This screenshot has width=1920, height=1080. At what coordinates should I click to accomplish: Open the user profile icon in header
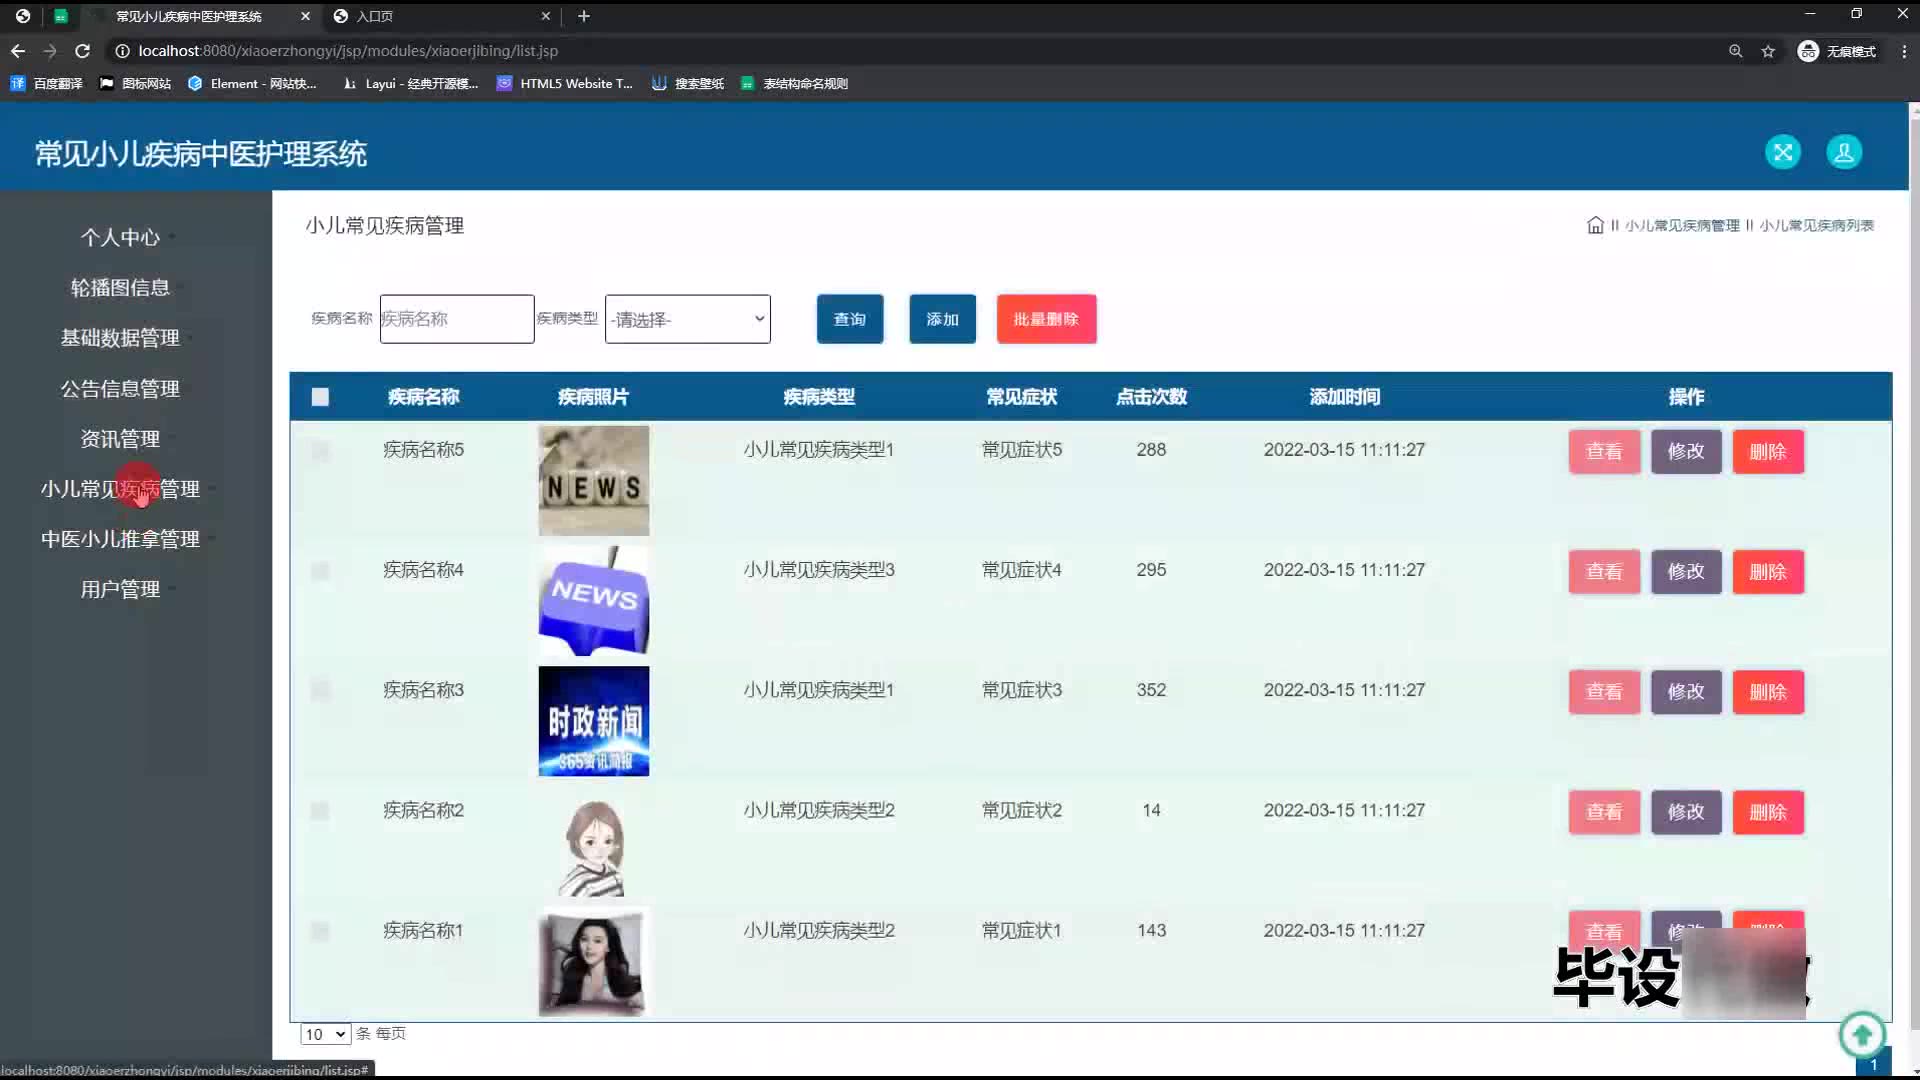pyautogui.click(x=1843, y=152)
